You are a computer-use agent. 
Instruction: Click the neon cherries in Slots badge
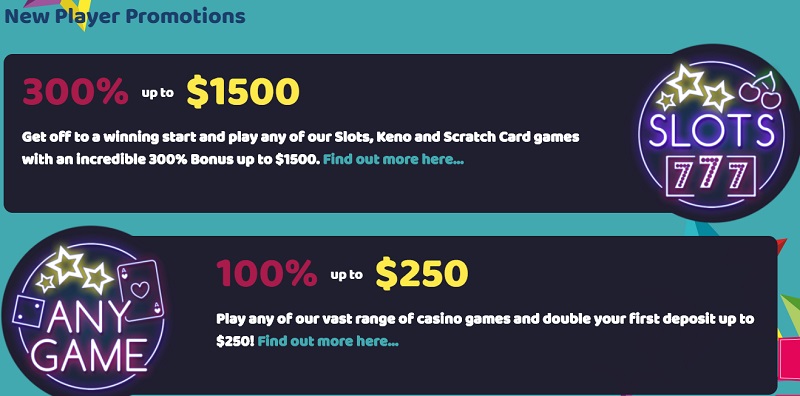pyautogui.click(x=760, y=91)
